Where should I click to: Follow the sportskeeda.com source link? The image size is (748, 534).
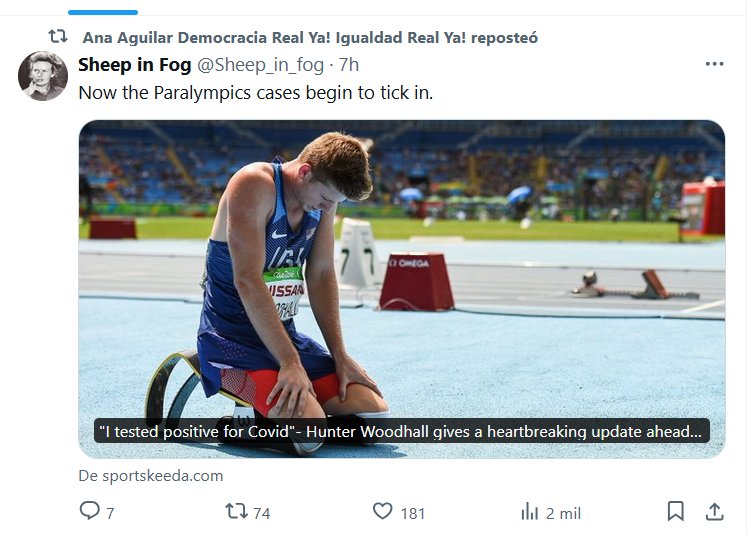pos(151,476)
